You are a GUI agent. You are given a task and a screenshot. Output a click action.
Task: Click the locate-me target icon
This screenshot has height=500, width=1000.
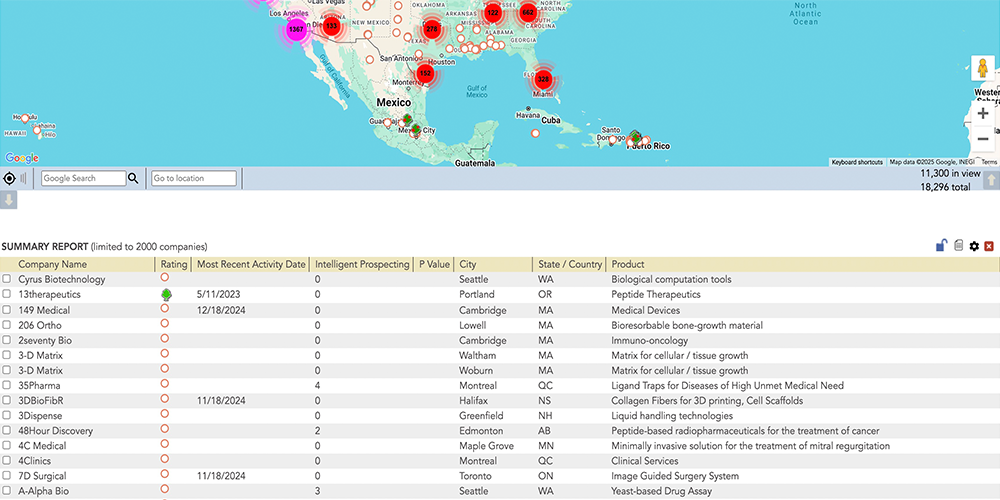pos(10,179)
